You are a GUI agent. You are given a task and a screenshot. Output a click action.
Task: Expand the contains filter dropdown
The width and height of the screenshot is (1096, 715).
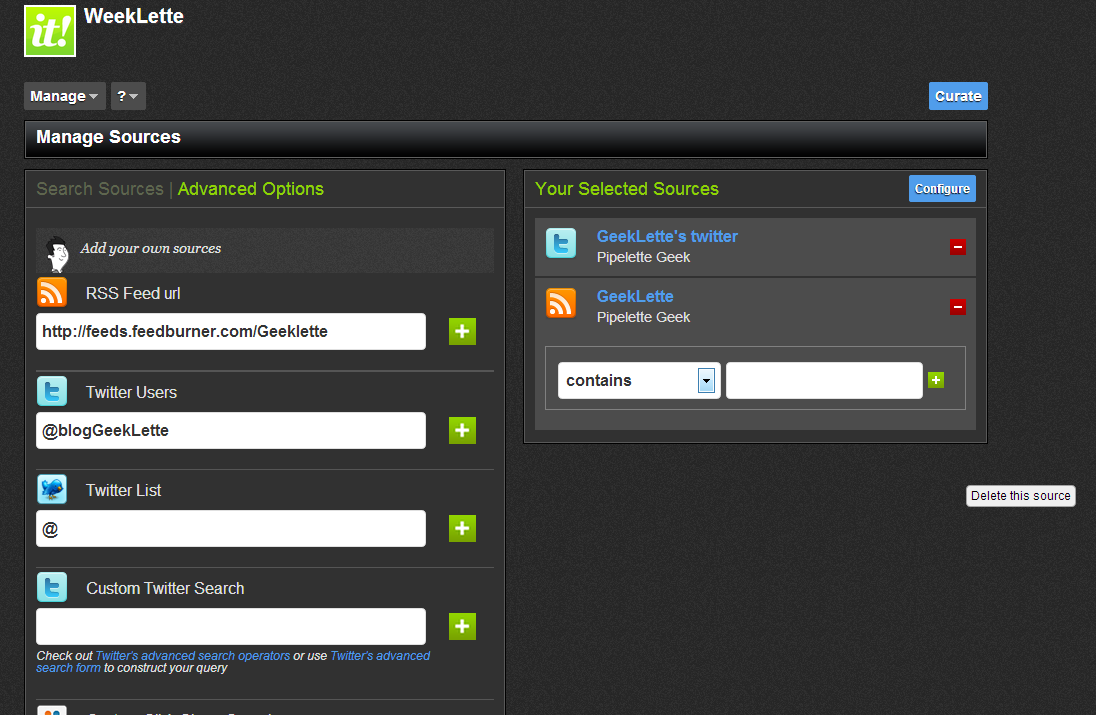point(706,380)
